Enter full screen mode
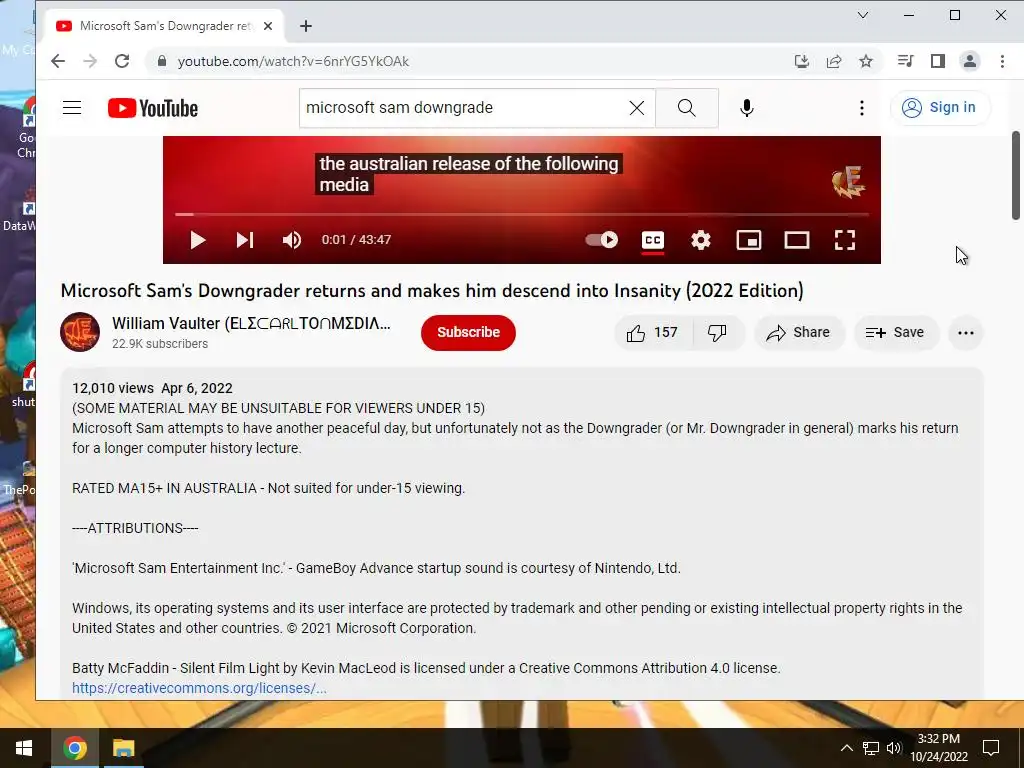This screenshot has height=768, width=1024. (x=845, y=240)
